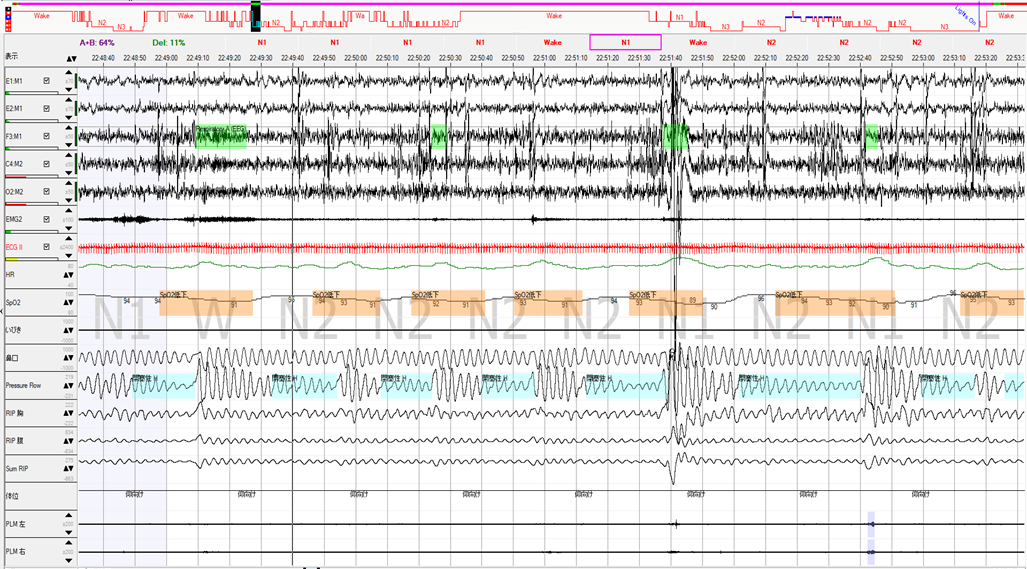
Task: Click the up arrow for E2:M1 channel
Action: click(69, 100)
